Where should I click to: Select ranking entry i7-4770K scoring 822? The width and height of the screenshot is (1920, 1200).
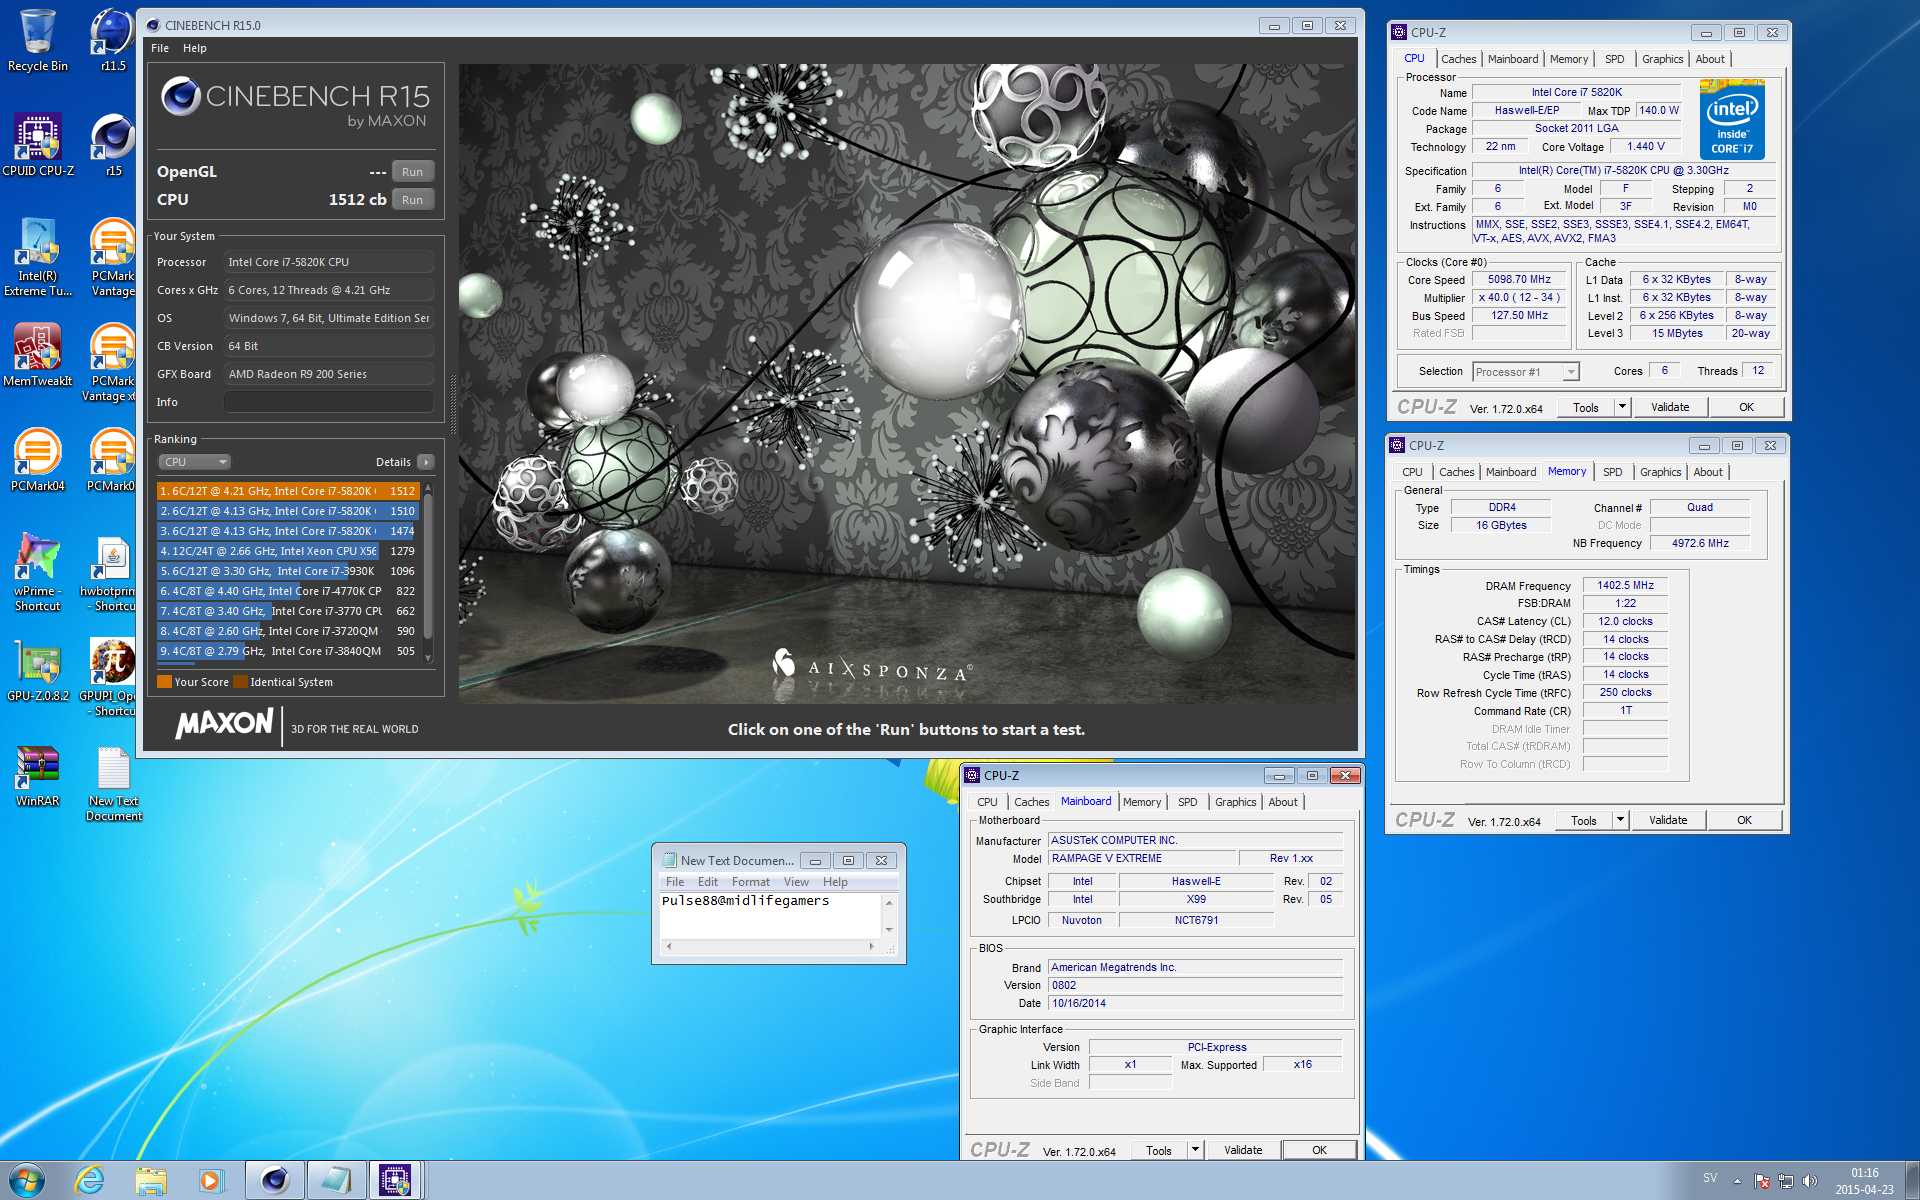coord(288,591)
